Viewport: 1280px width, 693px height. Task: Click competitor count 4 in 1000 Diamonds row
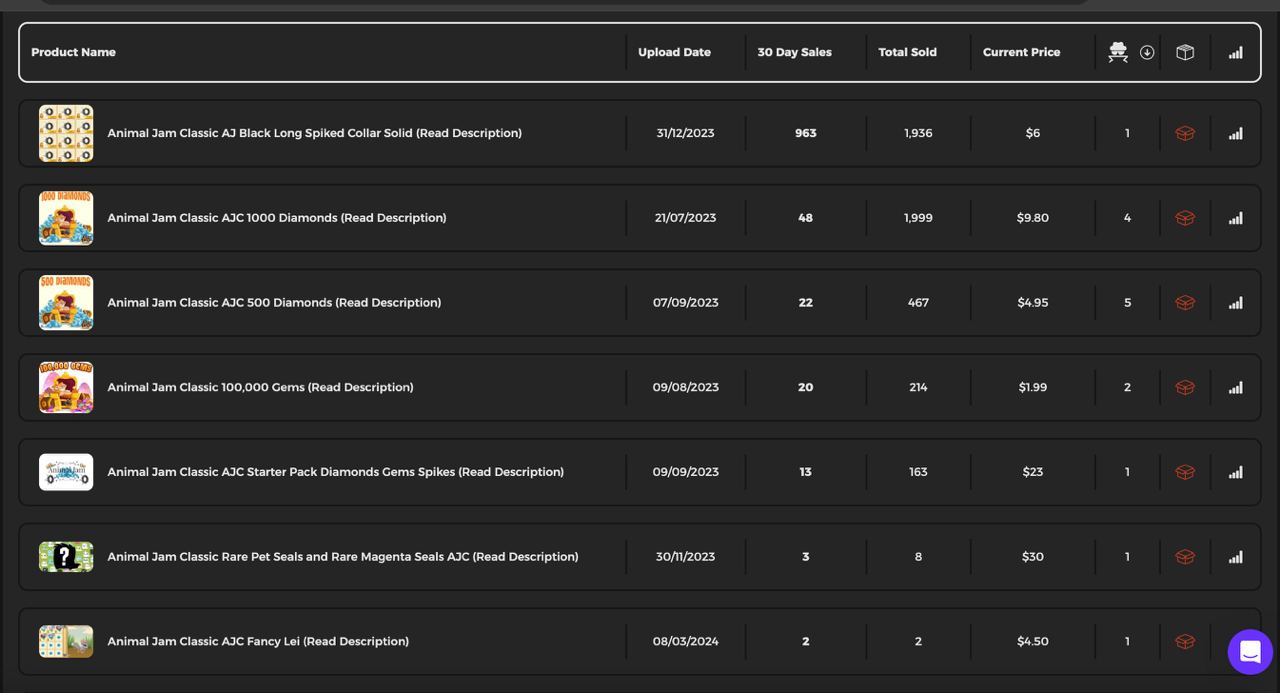(1127, 218)
